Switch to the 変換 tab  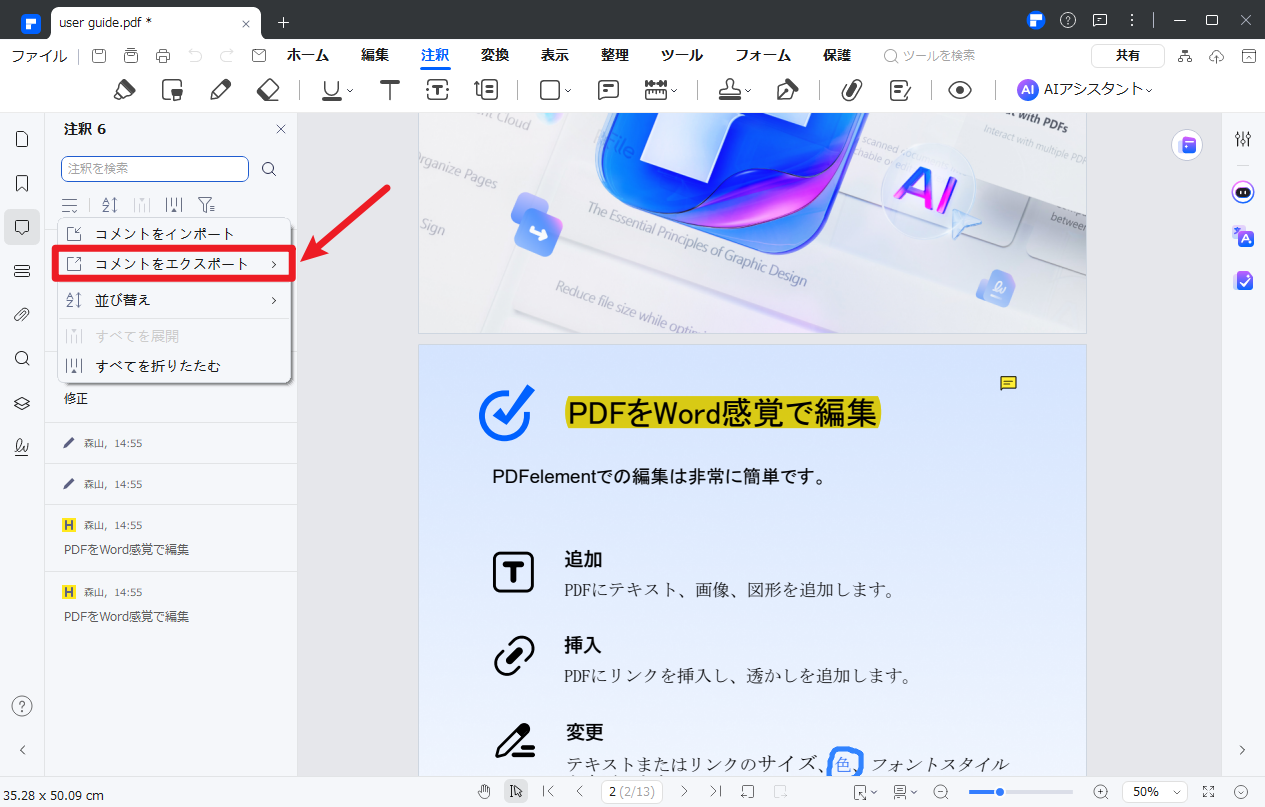495,56
